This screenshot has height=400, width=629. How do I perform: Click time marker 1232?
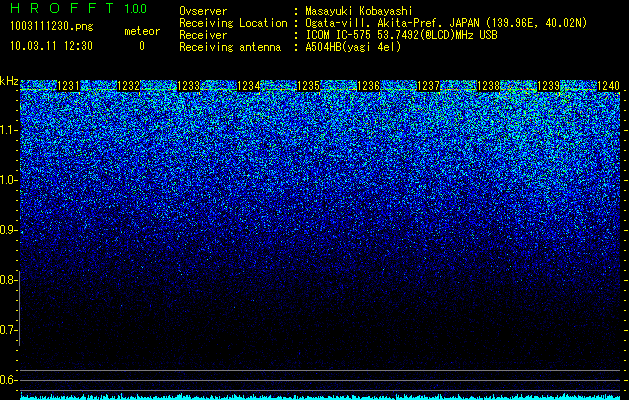(129, 85)
